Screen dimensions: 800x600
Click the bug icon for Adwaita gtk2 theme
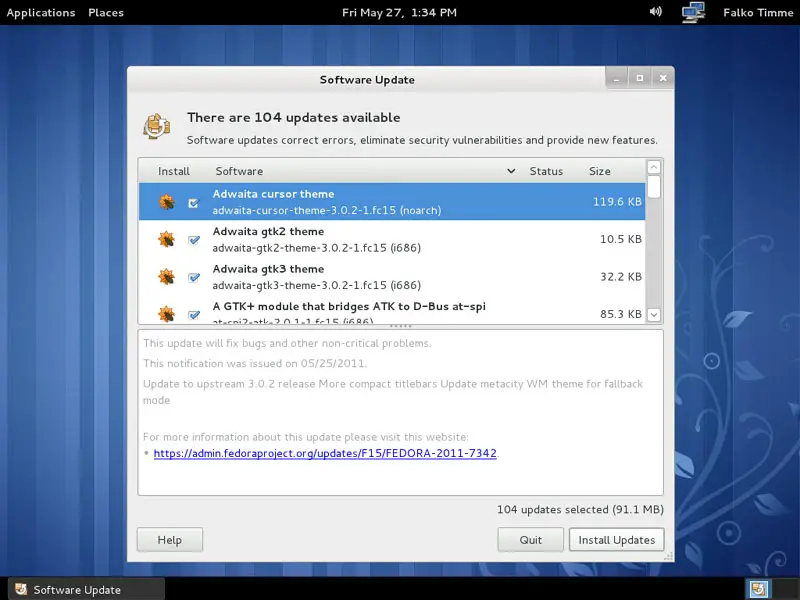[166, 239]
